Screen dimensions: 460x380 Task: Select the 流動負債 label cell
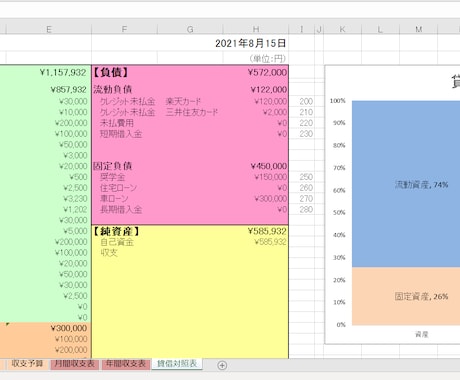tap(113, 89)
